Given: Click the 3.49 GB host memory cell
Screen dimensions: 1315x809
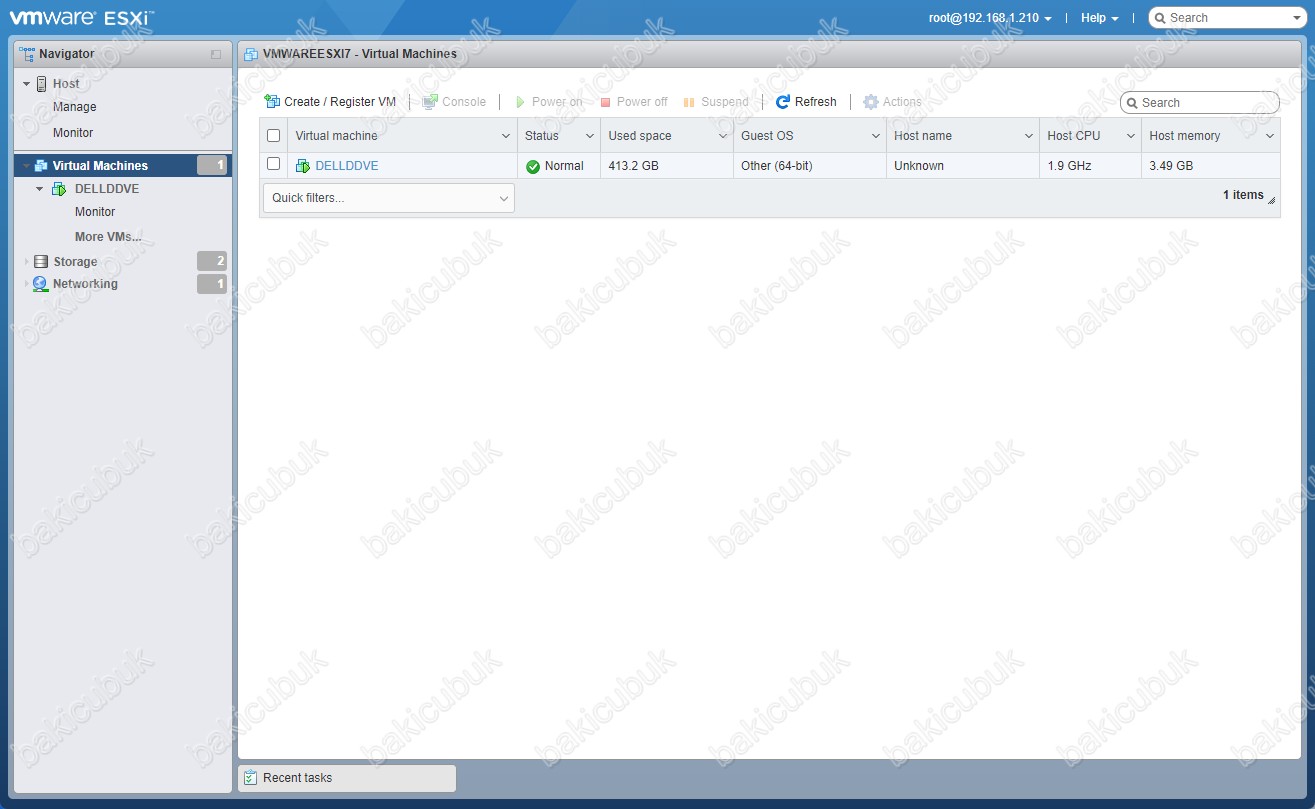Looking at the screenshot, I should click(x=1211, y=166).
